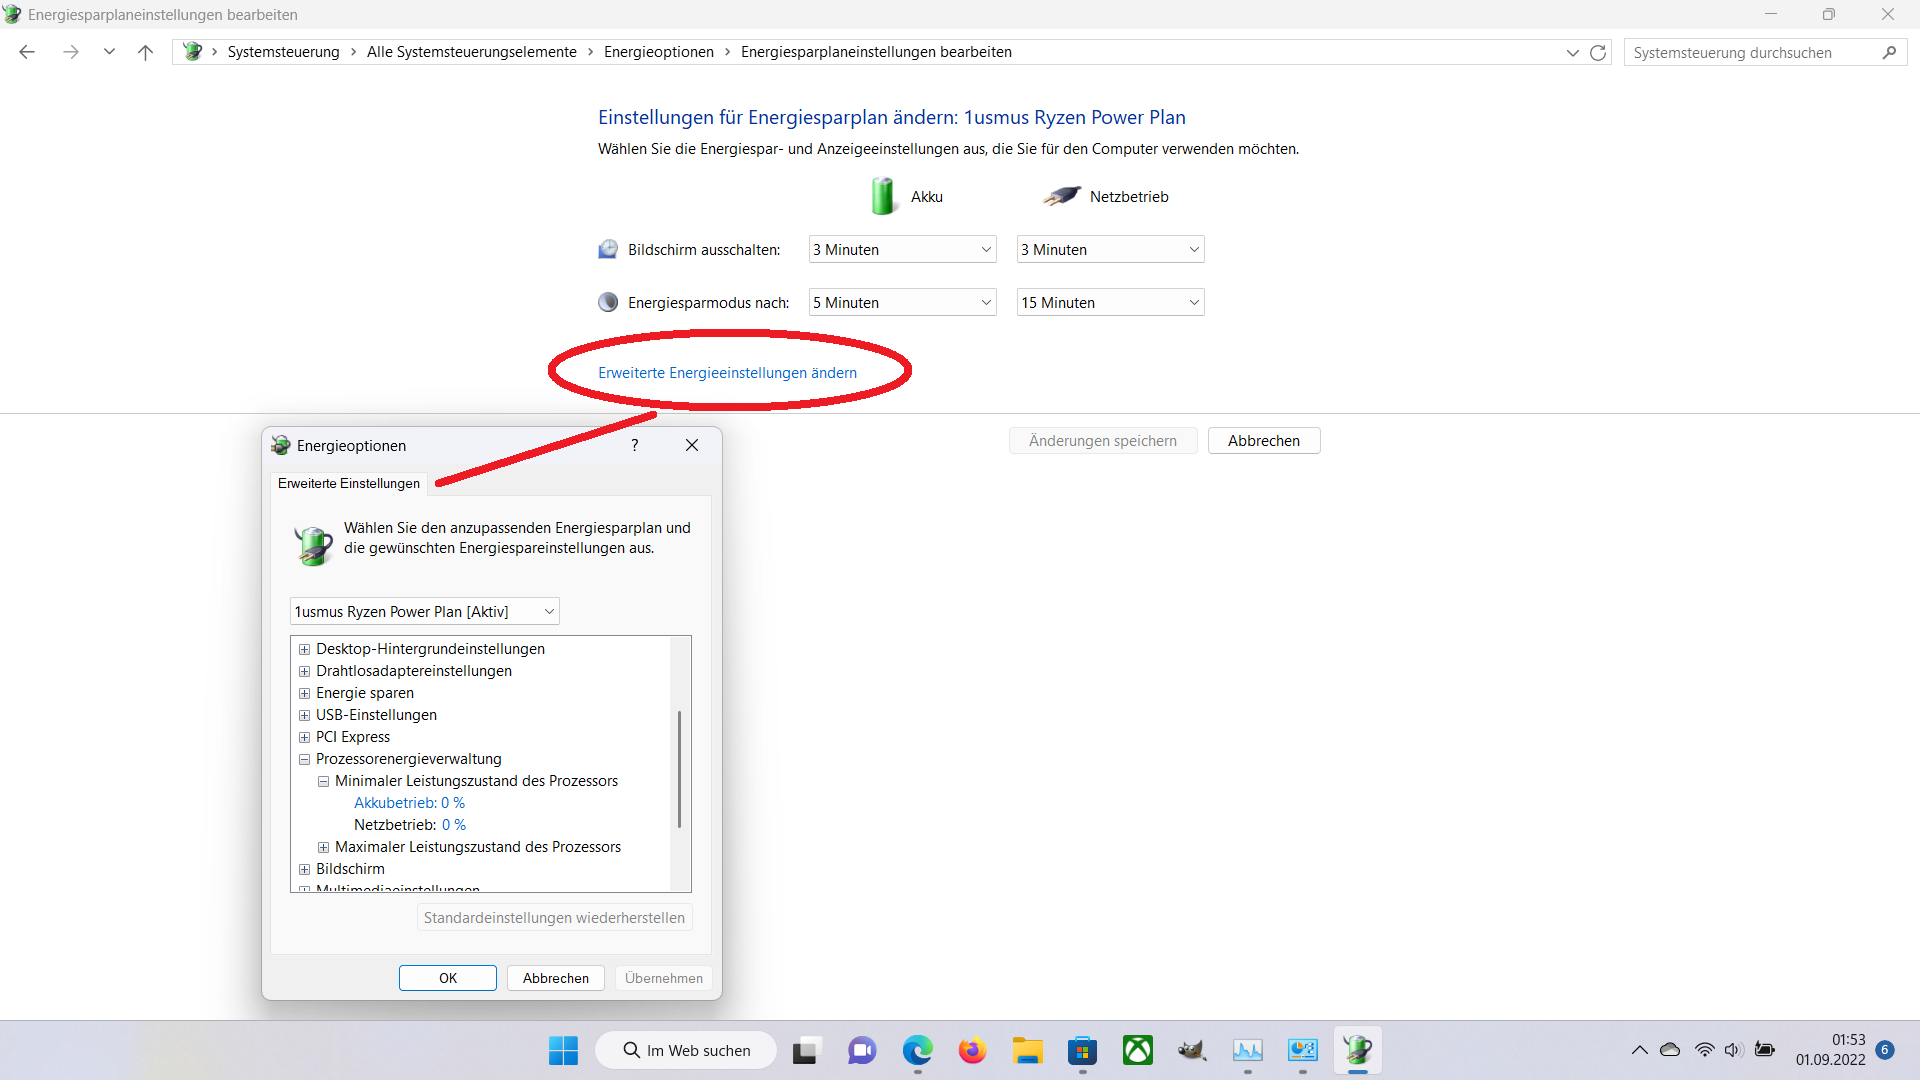Collapse Prozessorenergieverwaltung tree node
The height and width of the screenshot is (1080, 1920).
(305, 759)
